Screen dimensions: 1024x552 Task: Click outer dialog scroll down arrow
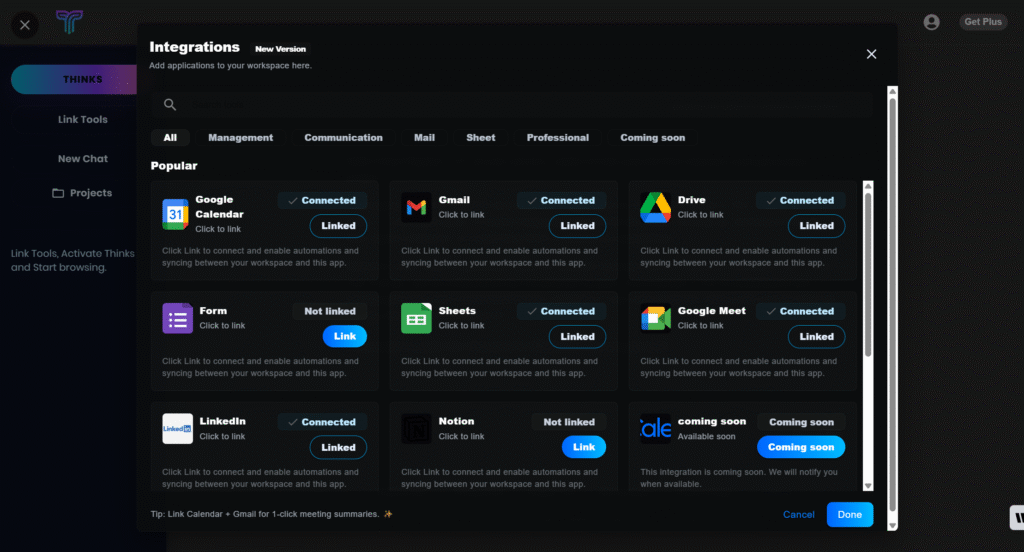pyautogui.click(x=892, y=525)
